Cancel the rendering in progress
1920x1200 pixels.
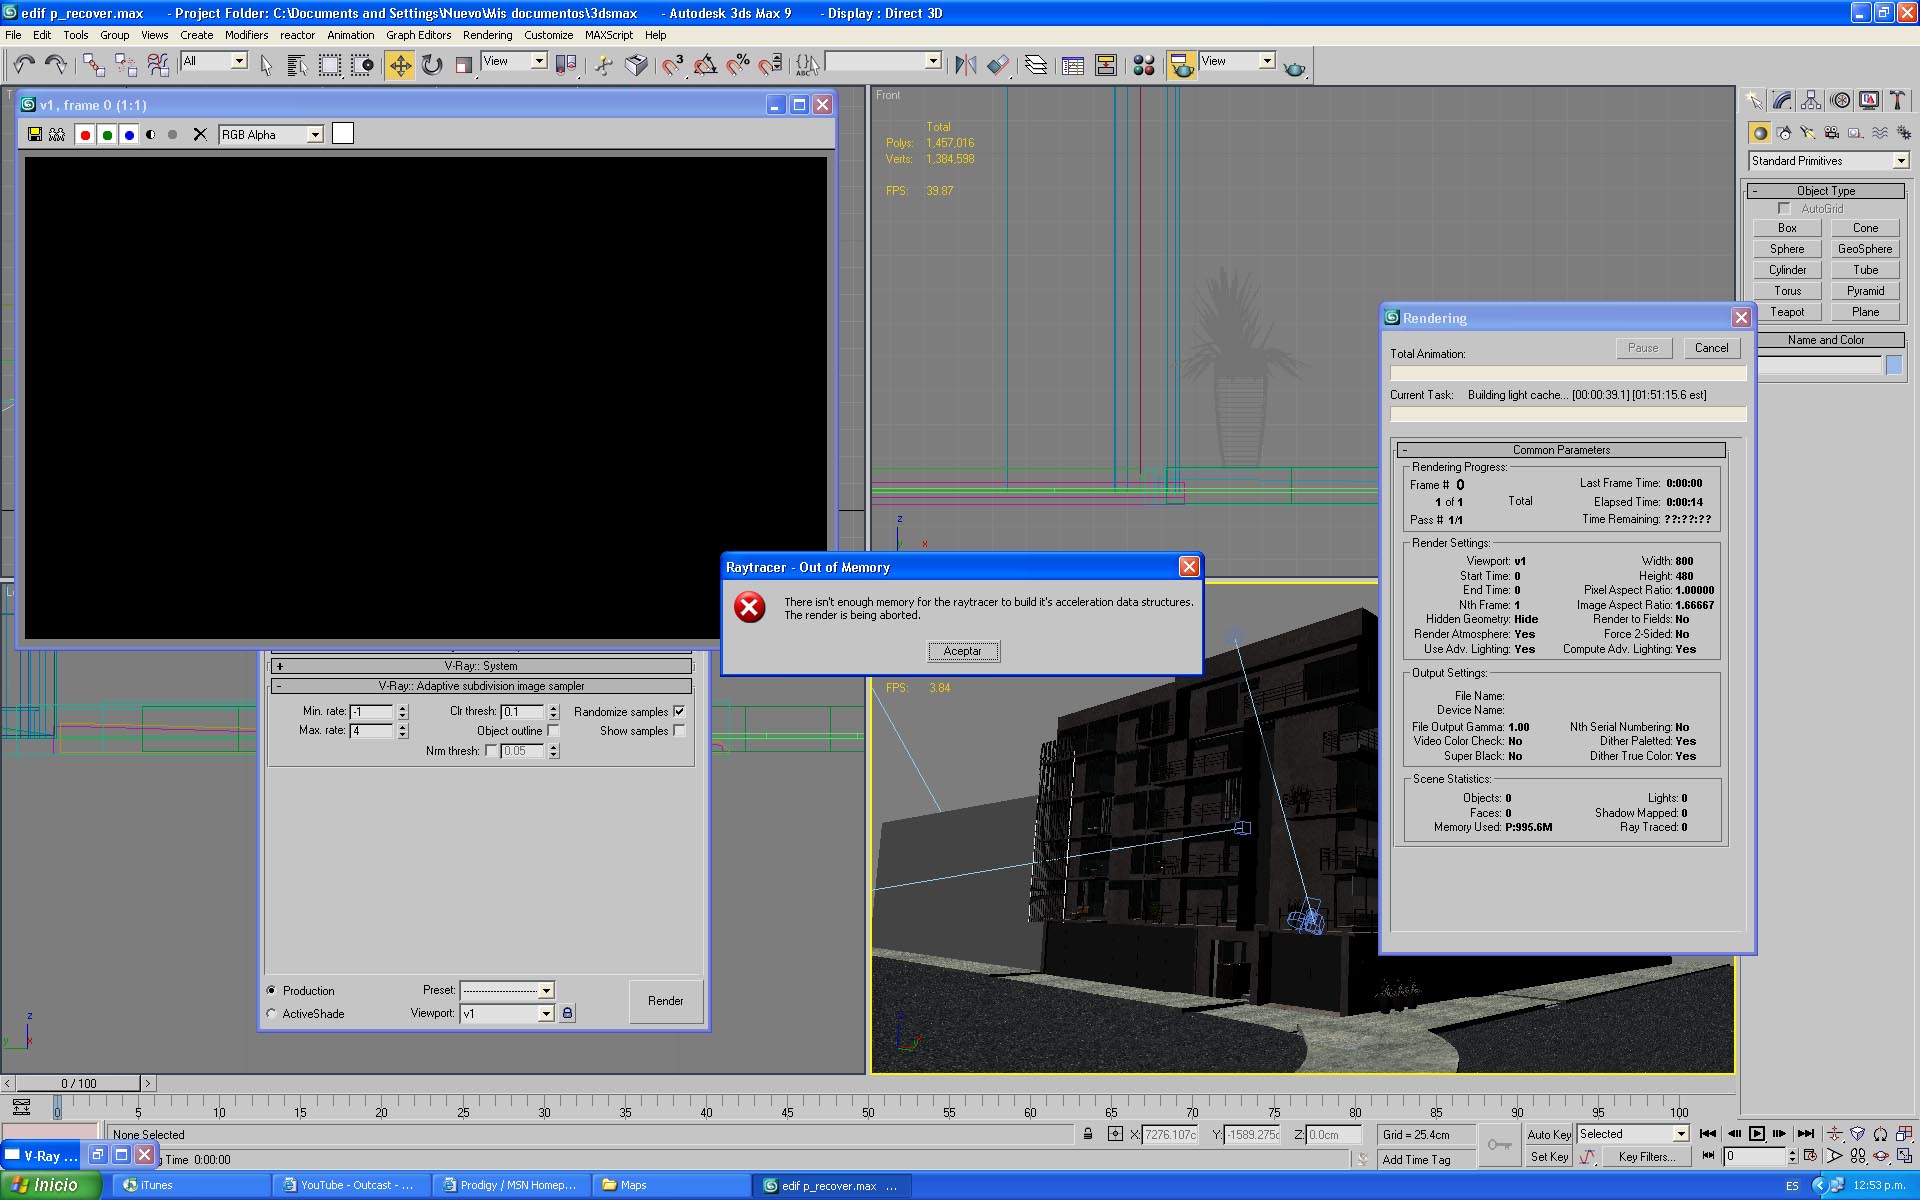(x=1711, y=348)
